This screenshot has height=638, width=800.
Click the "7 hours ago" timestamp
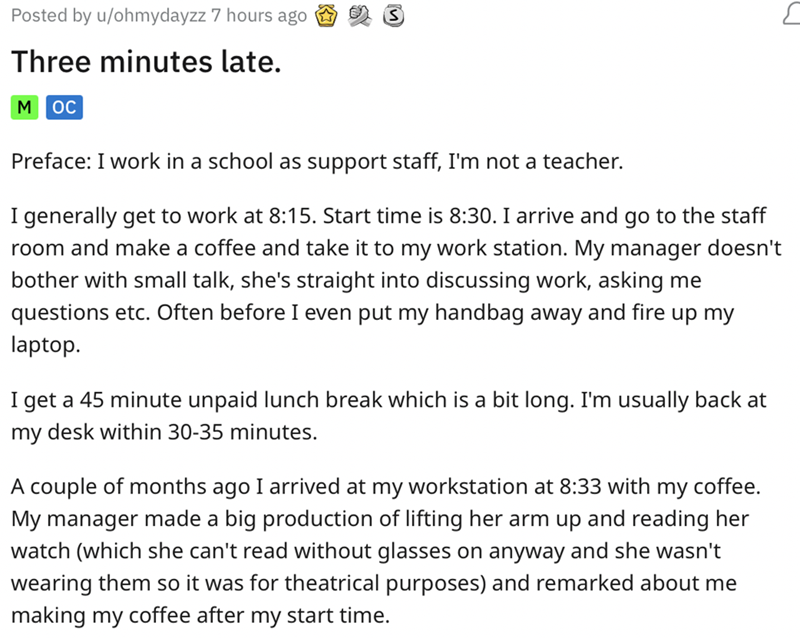pyautogui.click(x=260, y=15)
